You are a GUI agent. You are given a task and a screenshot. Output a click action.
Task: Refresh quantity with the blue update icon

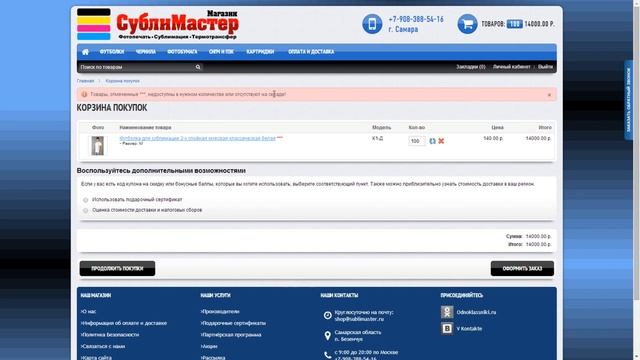pyautogui.click(x=432, y=141)
